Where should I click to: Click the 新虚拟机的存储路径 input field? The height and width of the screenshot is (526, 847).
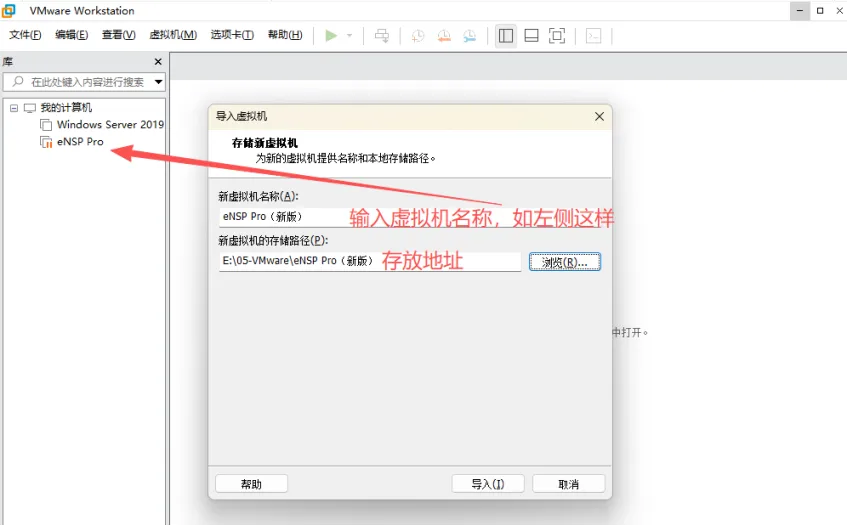[370, 261]
